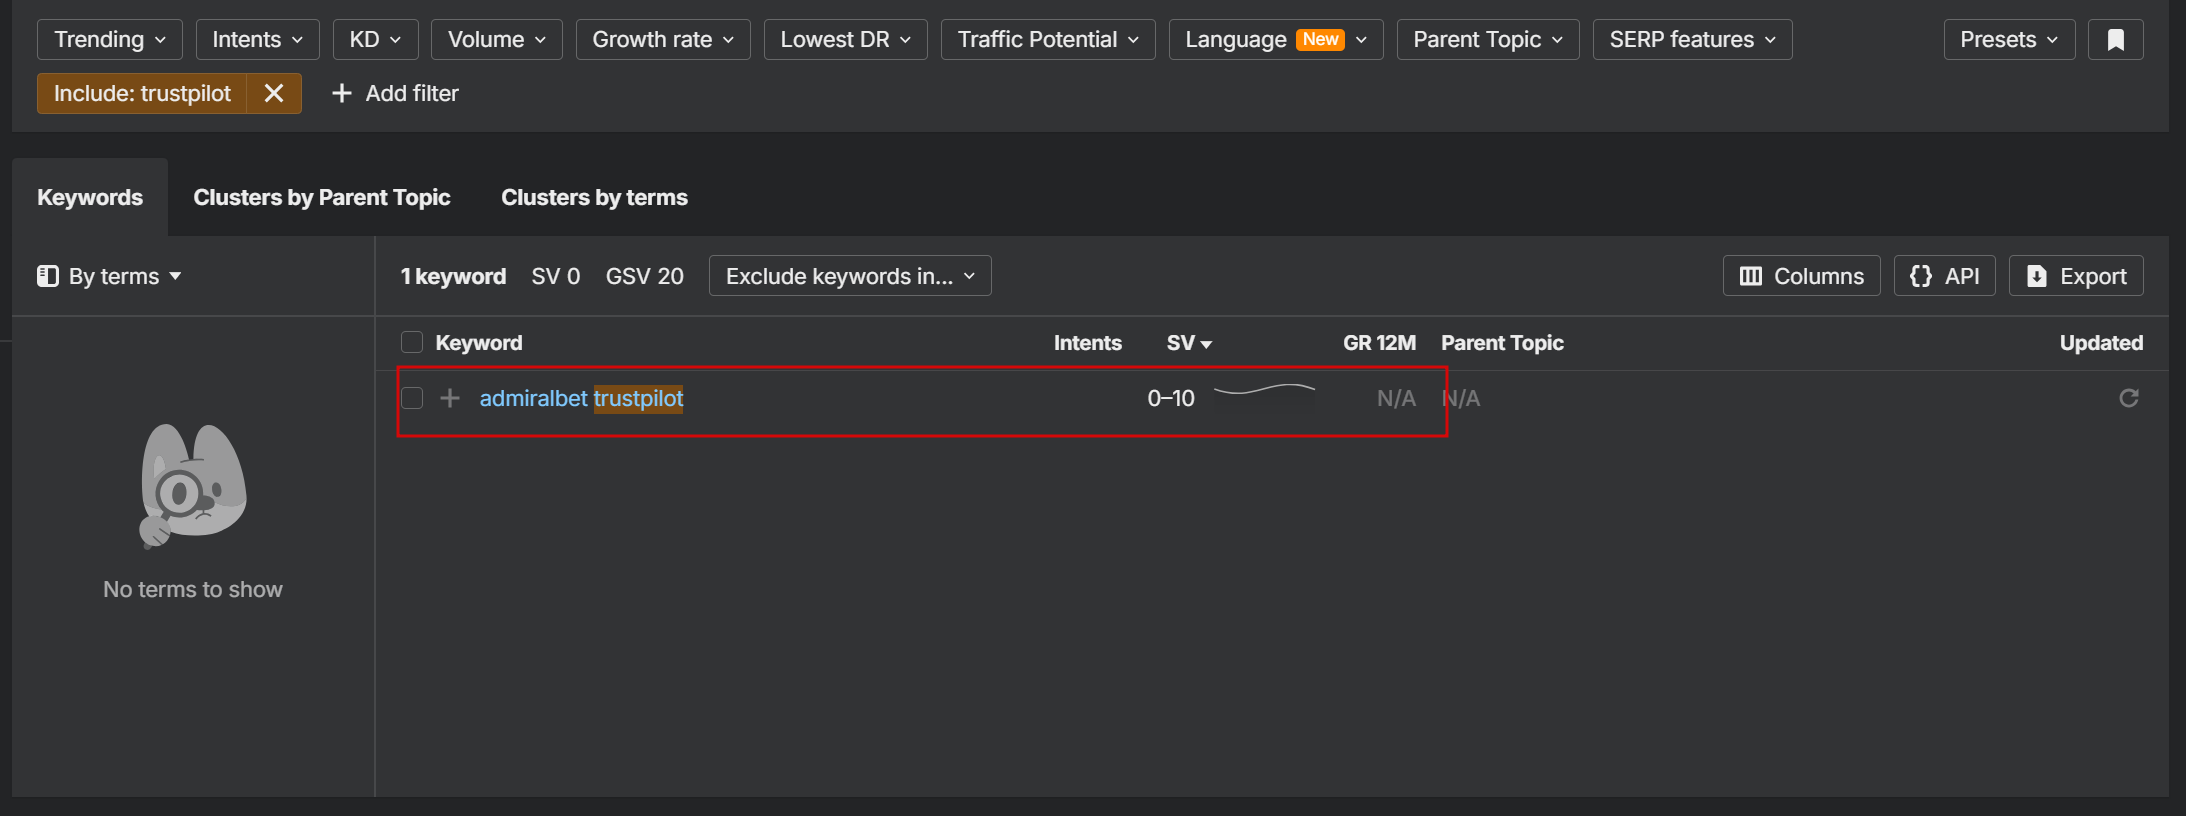Open the API curly braces button
Viewport: 2186px width, 816px height.
pyautogui.click(x=1944, y=276)
